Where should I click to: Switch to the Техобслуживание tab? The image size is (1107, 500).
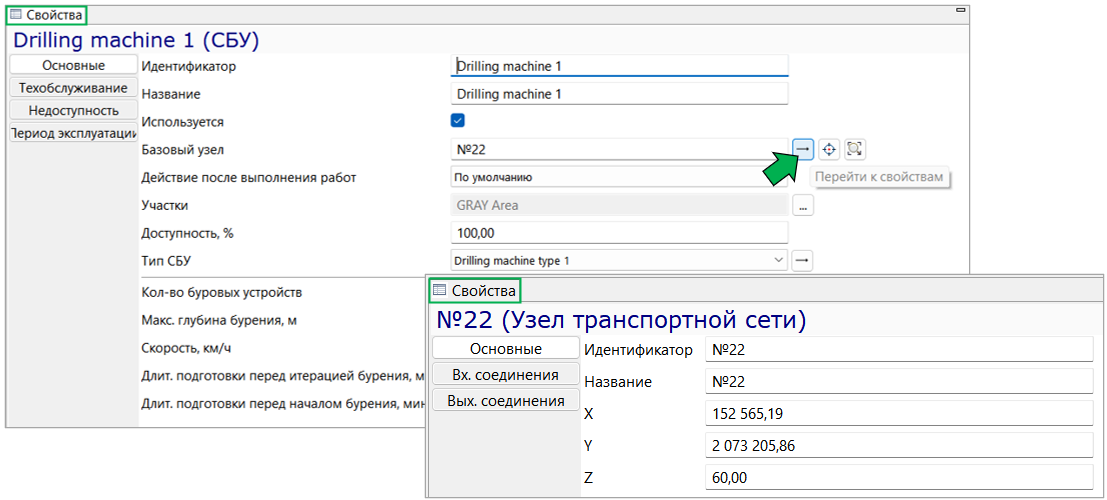point(73,88)
